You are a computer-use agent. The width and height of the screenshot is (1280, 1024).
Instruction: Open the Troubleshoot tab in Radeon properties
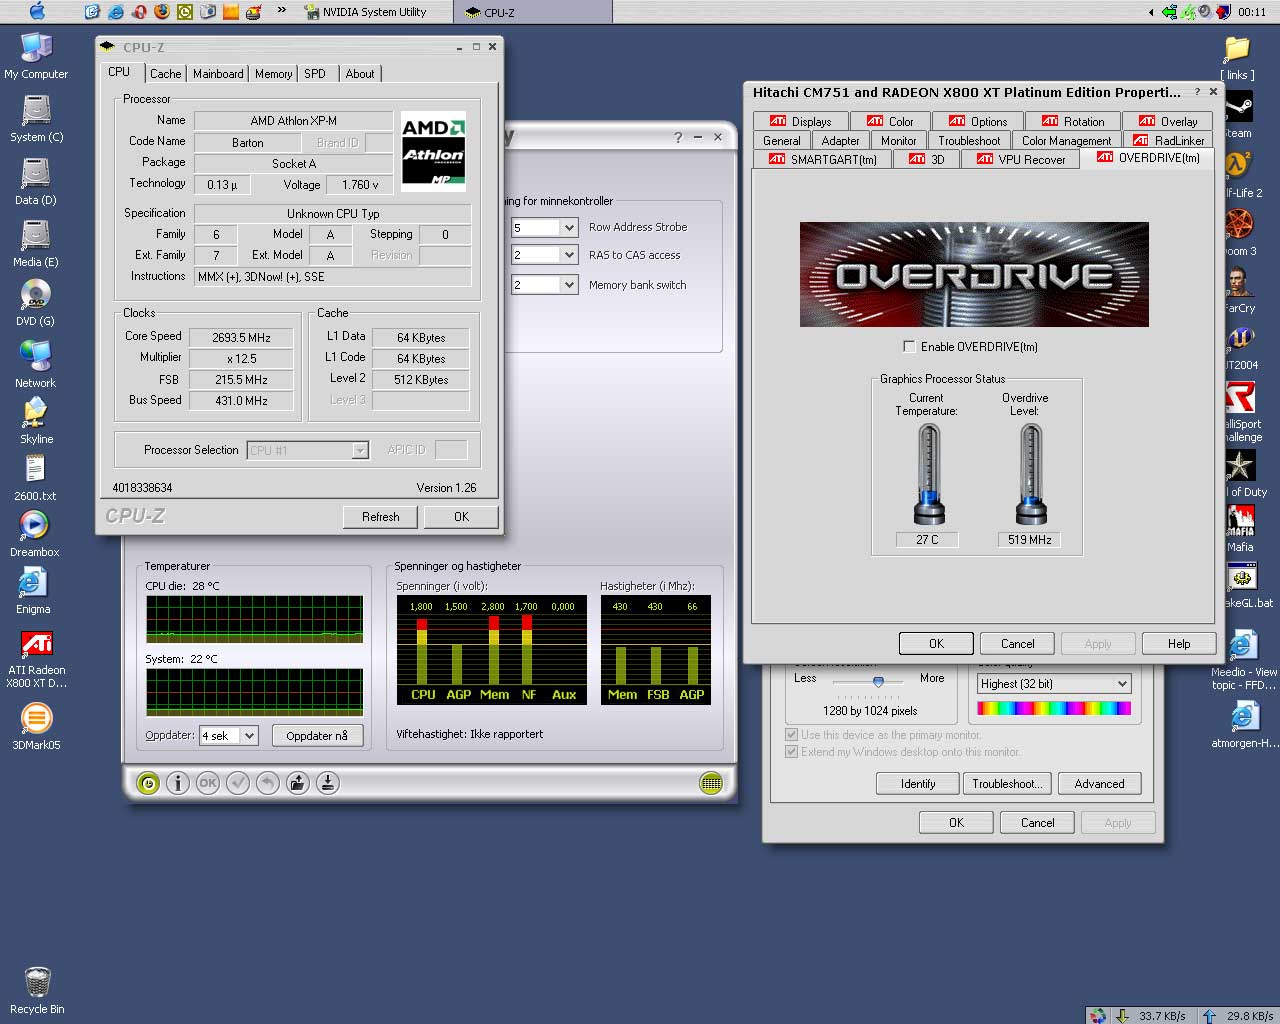(969, 140)
